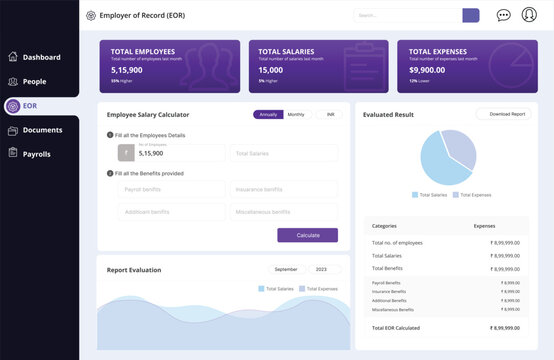
Task: Select the EOR circular icon in sidebar
Action: pos(13,106)
